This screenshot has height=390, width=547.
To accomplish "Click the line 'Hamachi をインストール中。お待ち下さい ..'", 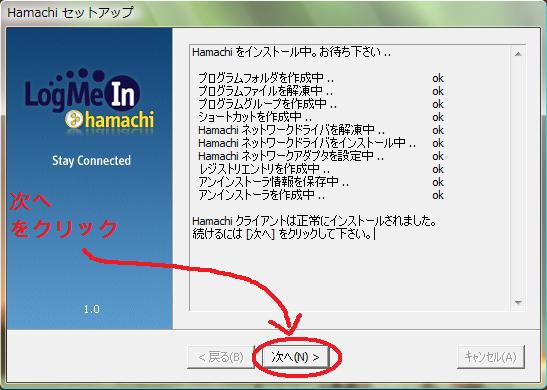I will tap(291, 52).
